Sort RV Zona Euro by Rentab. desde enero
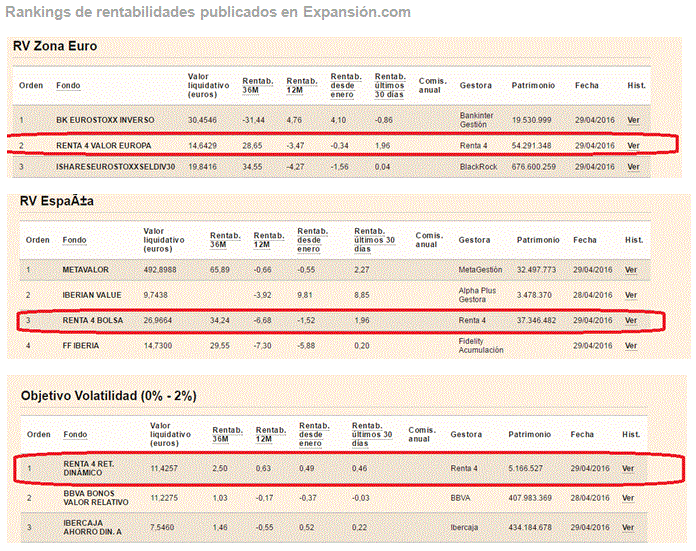 pos(346,85)
